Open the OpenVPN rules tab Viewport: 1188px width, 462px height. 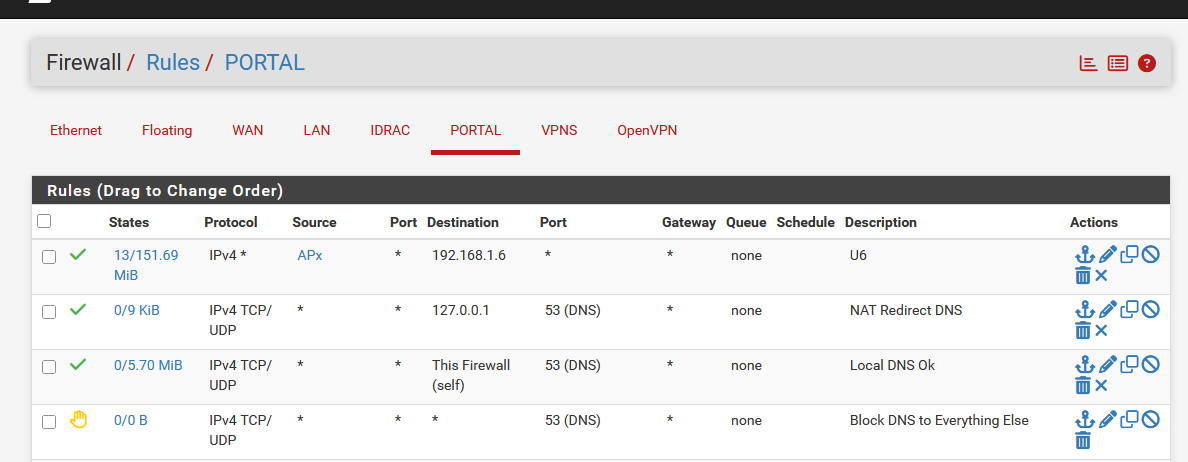647,130
